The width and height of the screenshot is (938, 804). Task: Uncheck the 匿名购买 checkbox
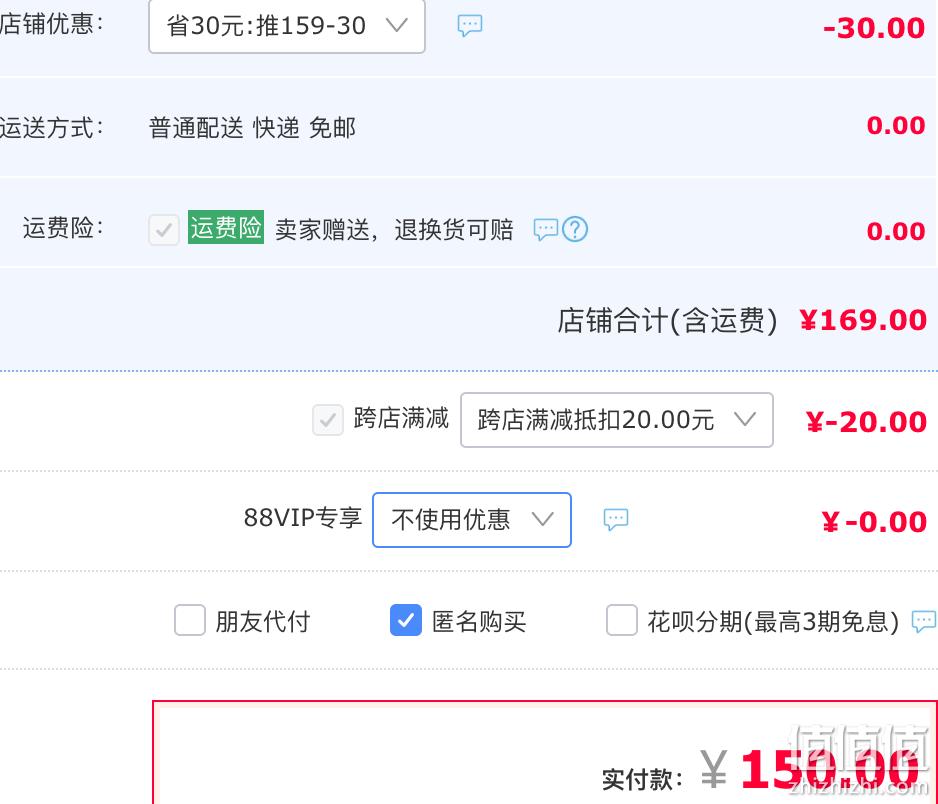[x=406, y=620]
